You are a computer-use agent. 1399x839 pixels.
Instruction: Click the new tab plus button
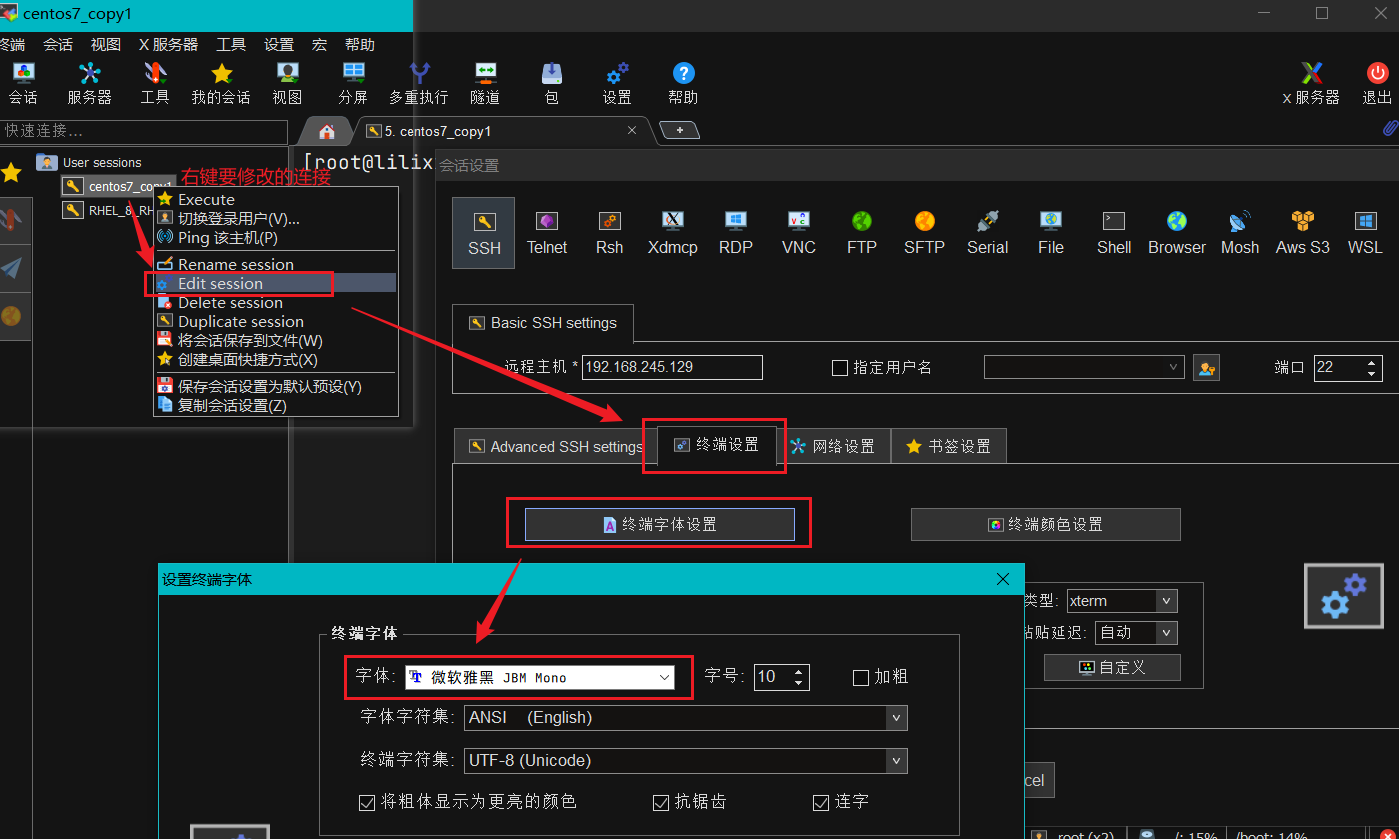click(680, 131)
